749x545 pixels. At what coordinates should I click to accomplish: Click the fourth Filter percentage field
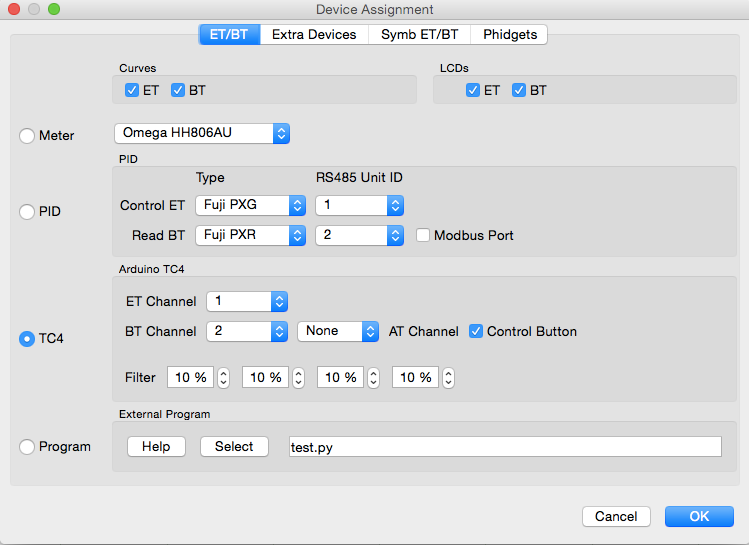pos(415,377)
